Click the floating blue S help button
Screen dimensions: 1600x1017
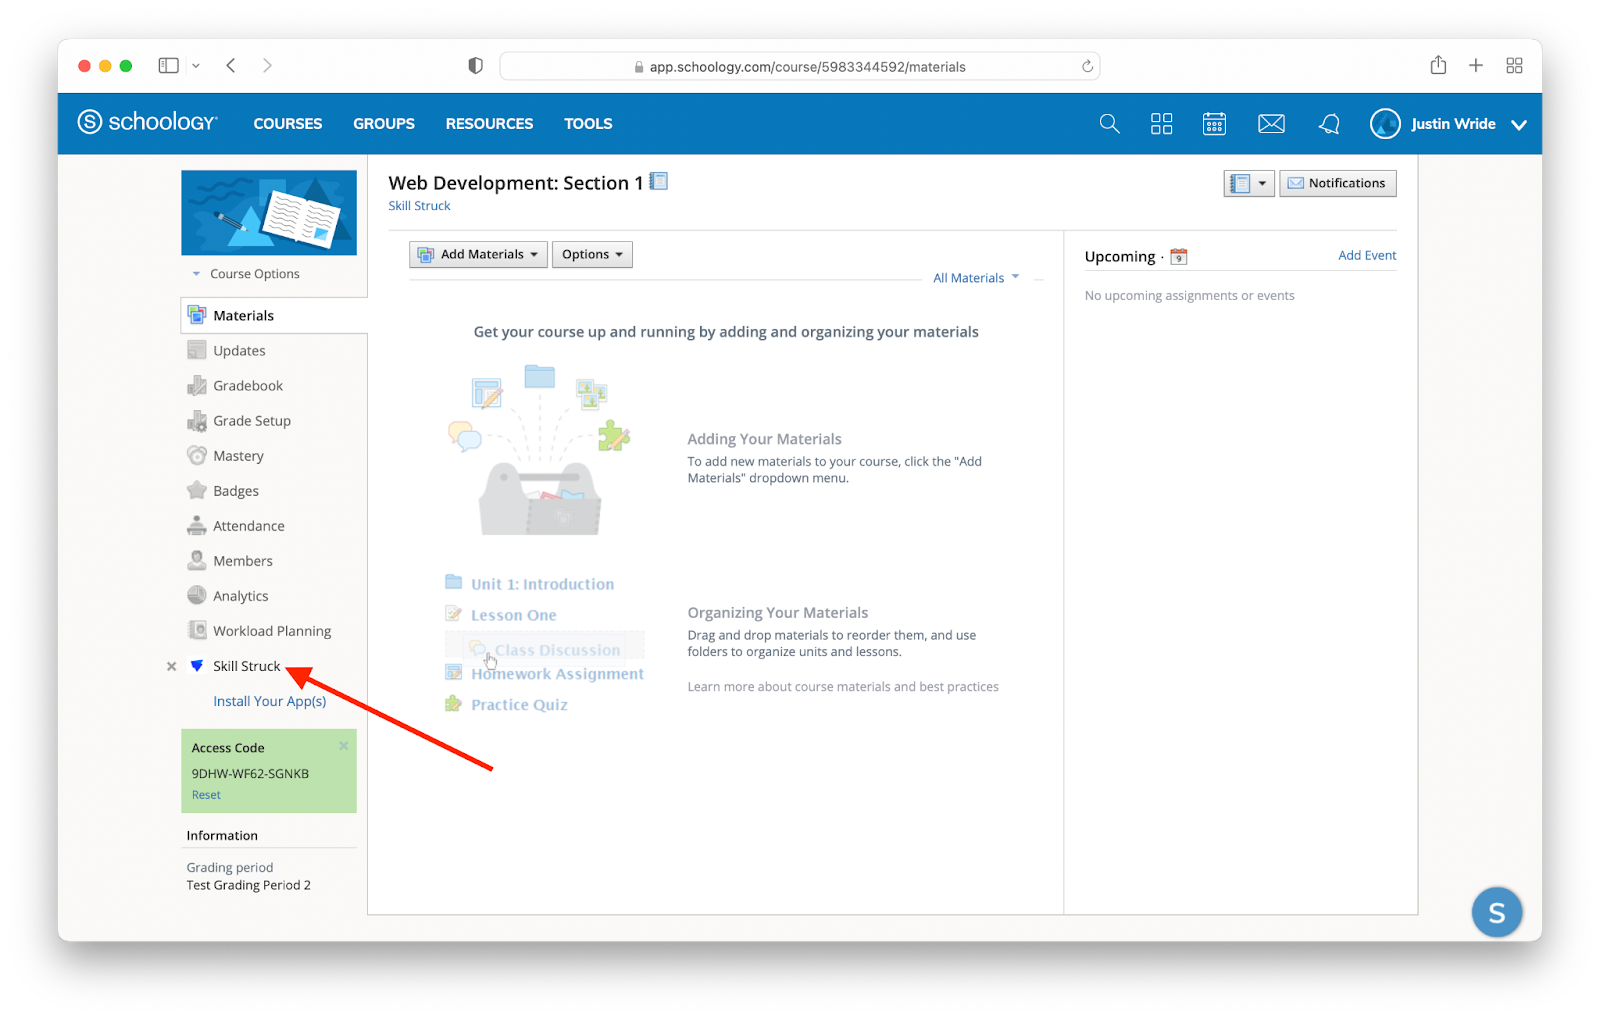[x=1496, y=912]
